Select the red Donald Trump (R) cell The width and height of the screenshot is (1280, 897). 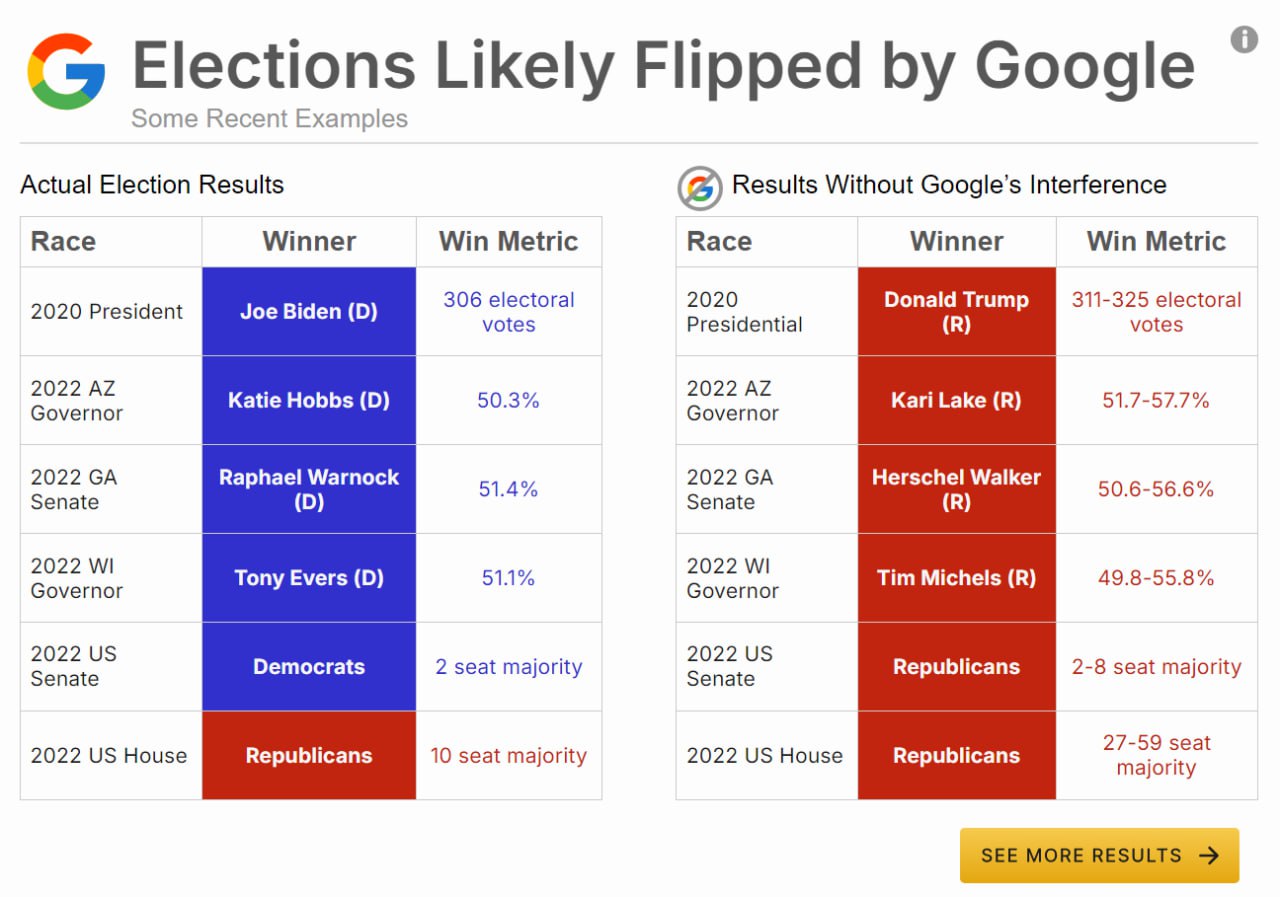(956, 311)
